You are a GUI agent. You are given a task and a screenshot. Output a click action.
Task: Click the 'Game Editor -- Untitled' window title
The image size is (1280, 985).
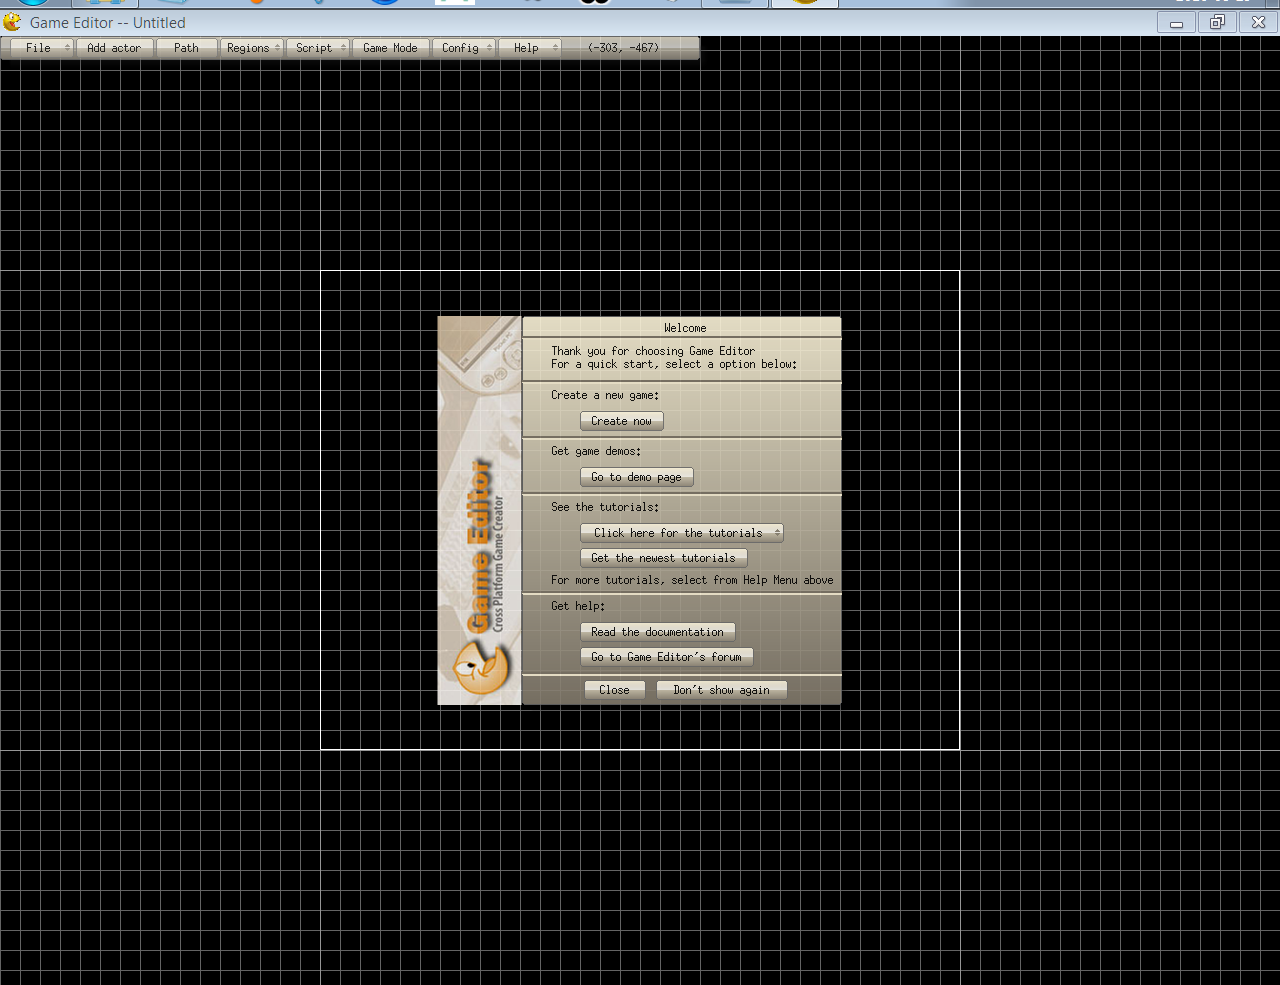(x=108, y=22)
